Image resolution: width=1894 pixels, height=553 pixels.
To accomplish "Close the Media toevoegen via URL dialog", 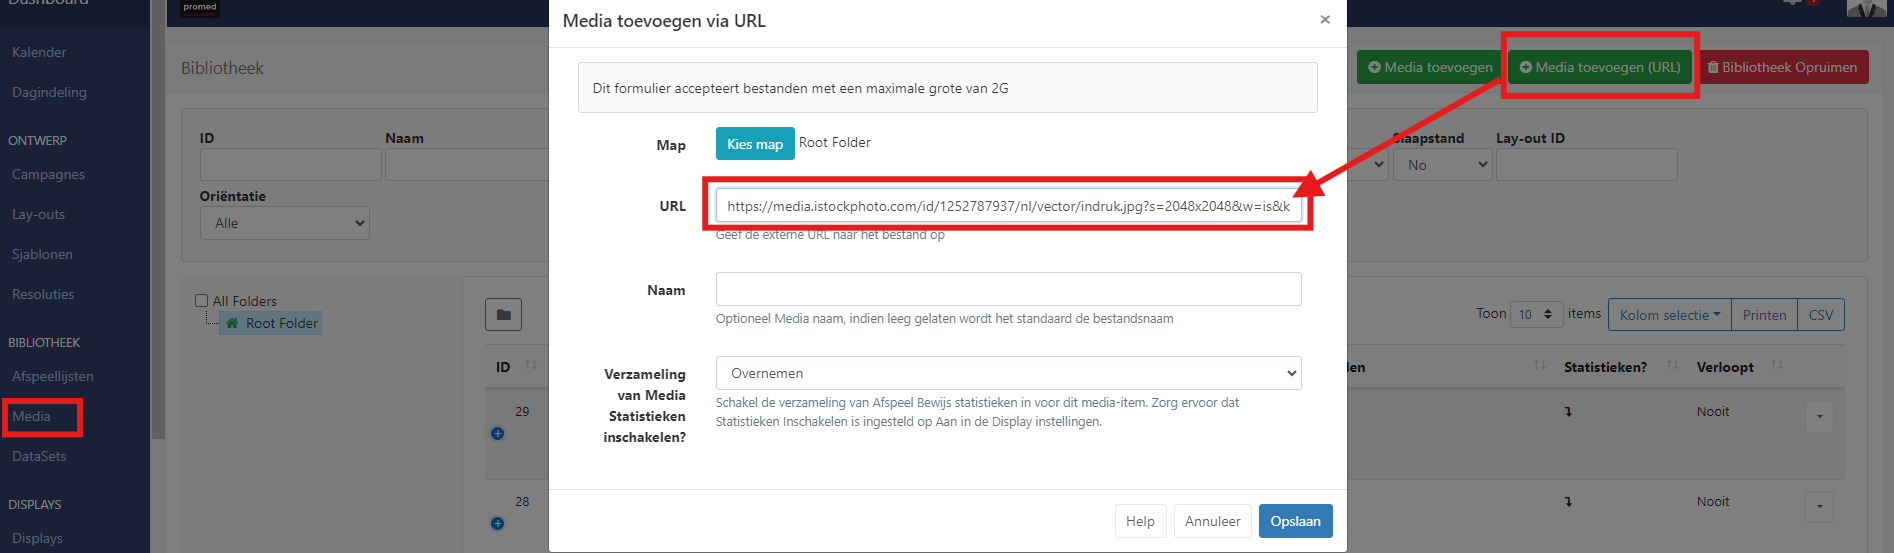I will pos(1325,19).
